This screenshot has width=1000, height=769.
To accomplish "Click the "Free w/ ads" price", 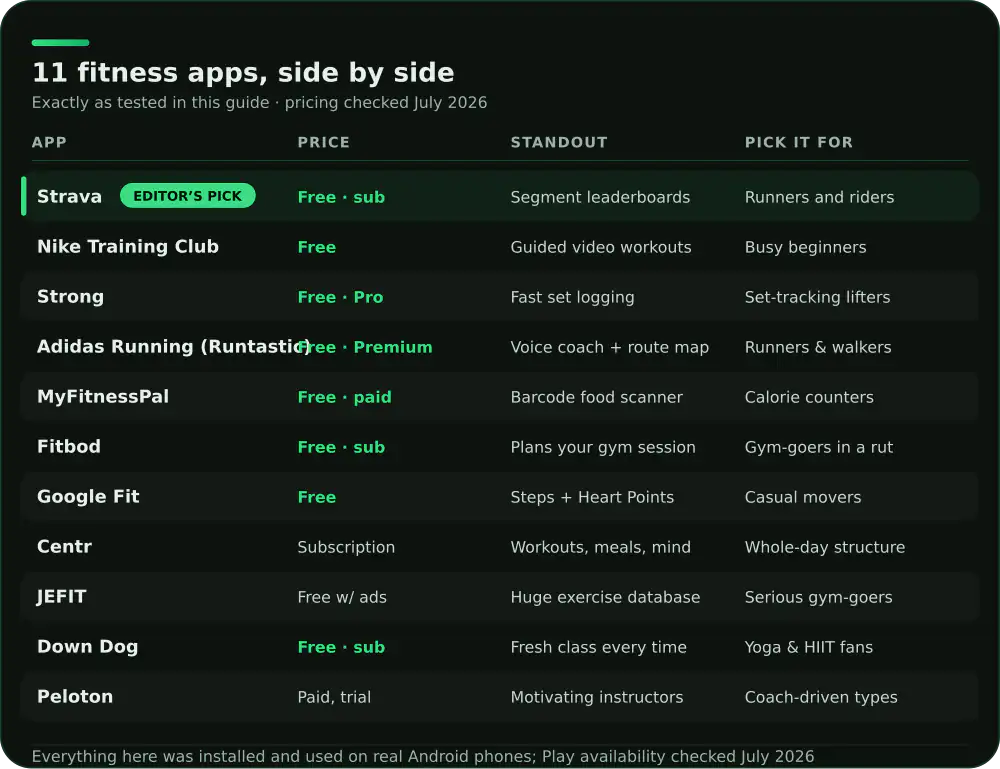I will pos(342,597).
